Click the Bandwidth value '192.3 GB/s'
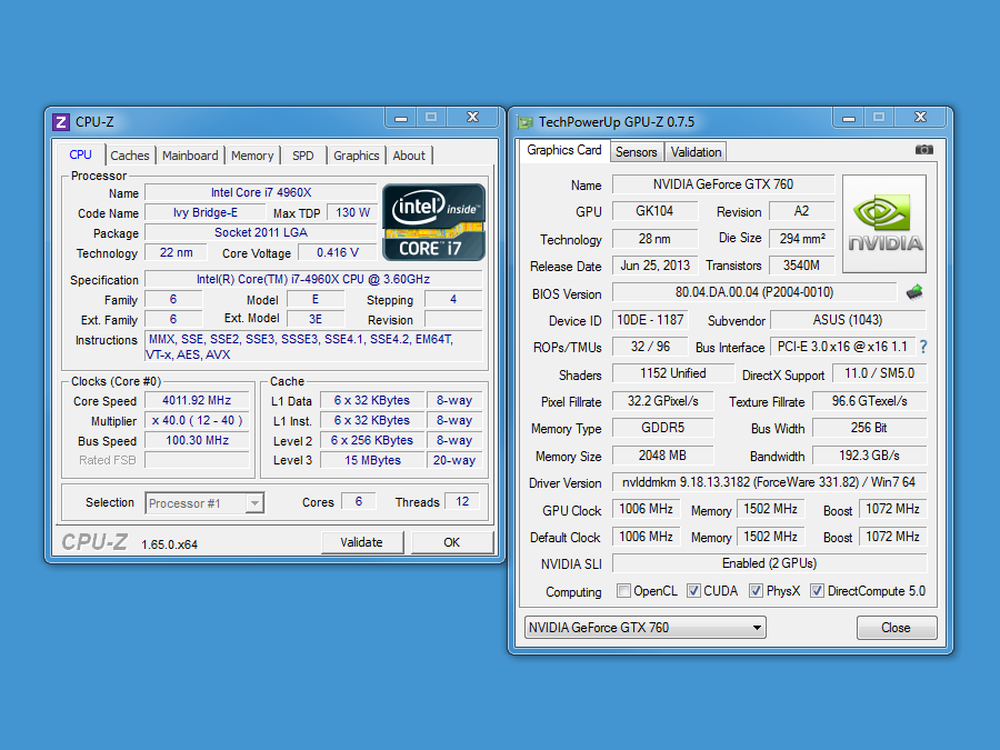 pos(869,455)
